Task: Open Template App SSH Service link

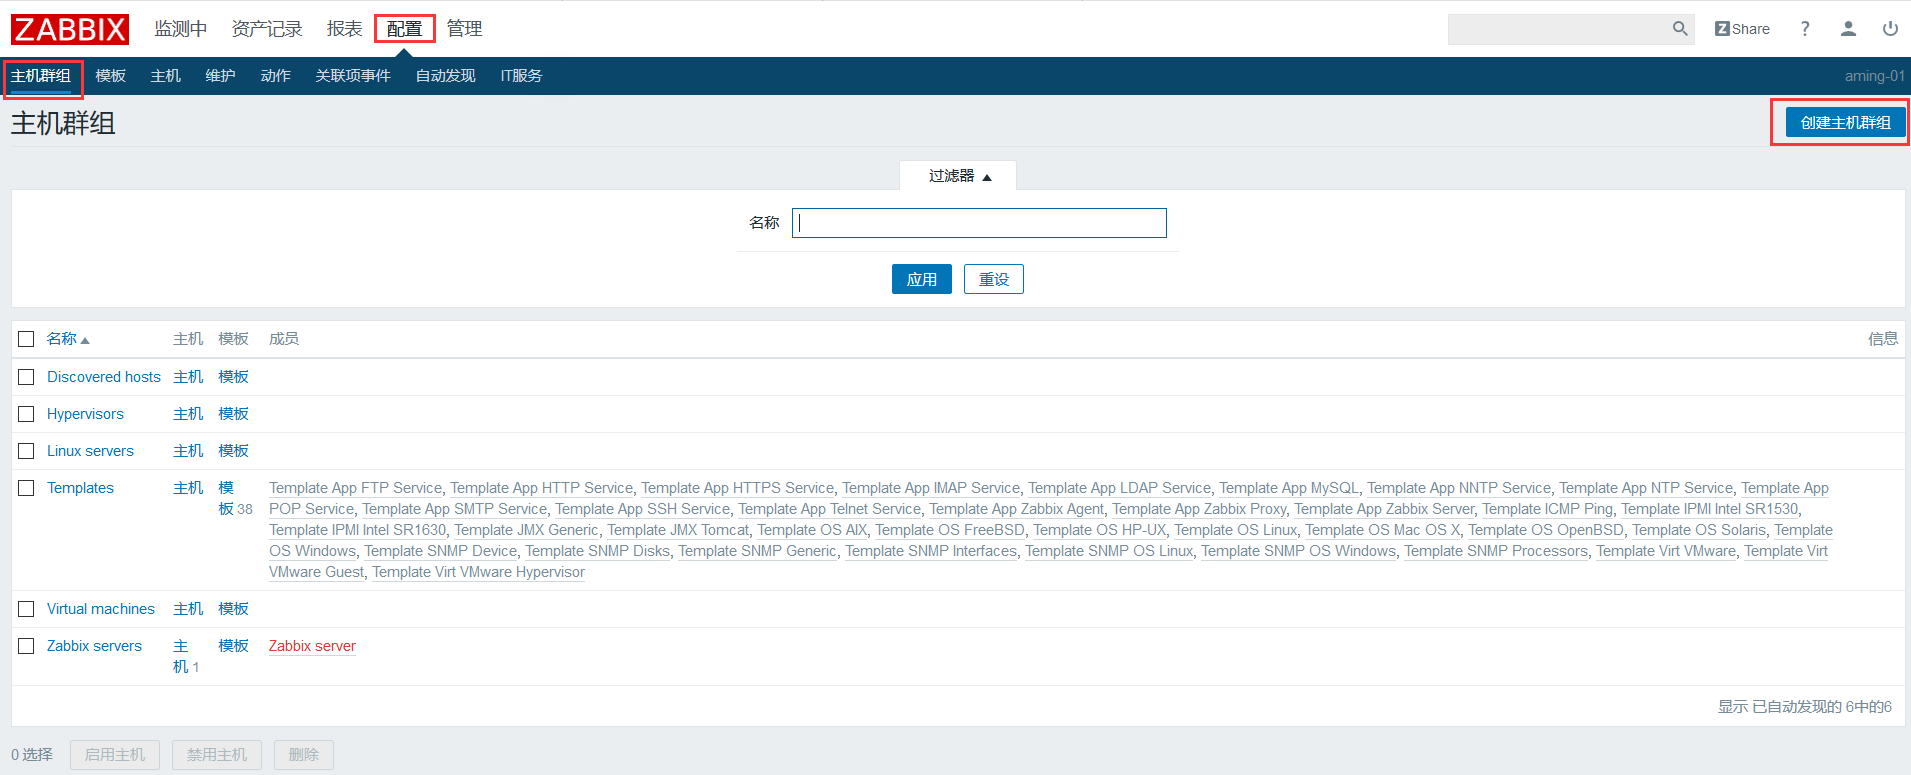Action: click(643, 509)
